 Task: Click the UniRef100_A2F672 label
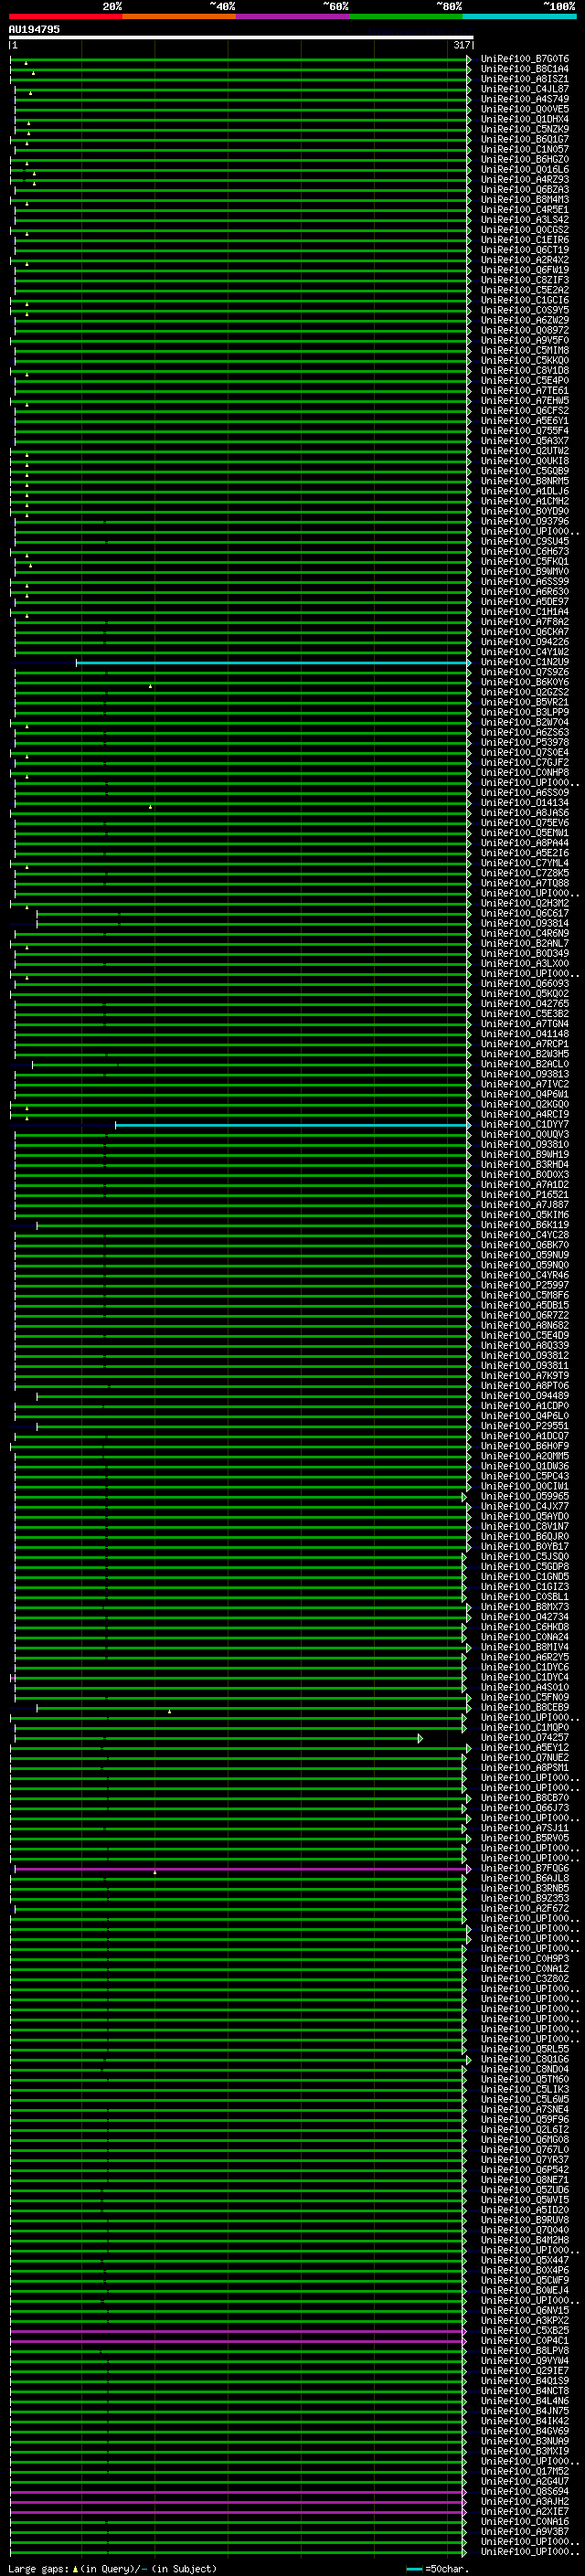click(x=525, y=1908)
